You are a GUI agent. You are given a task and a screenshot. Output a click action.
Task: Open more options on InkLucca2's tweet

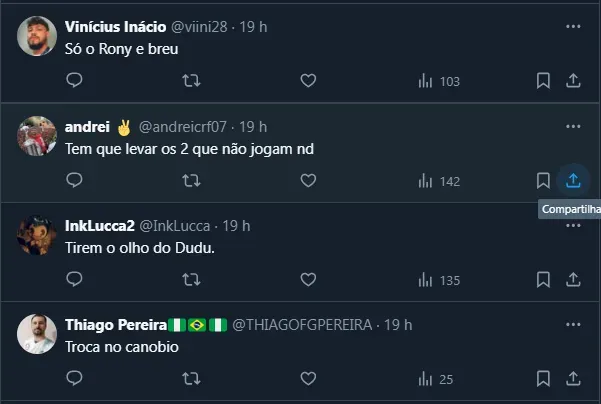[573, 226]
